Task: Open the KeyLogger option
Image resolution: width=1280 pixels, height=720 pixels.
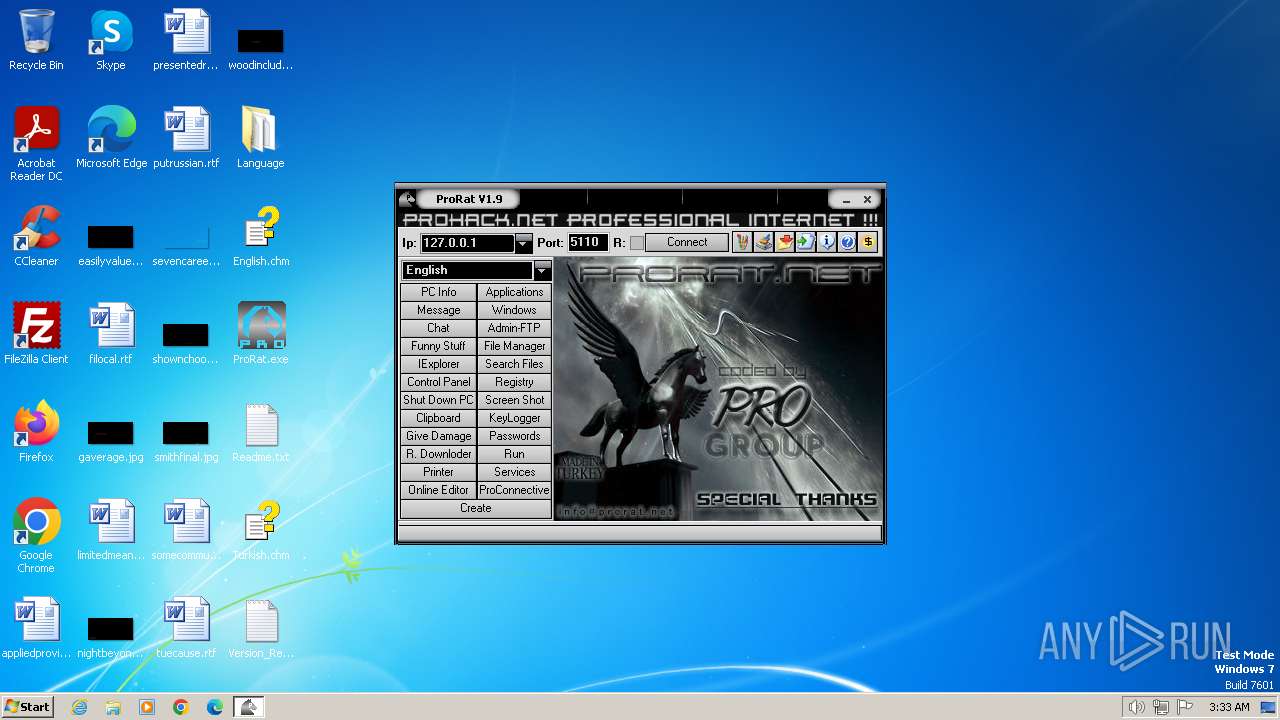Action: [514, 418]
